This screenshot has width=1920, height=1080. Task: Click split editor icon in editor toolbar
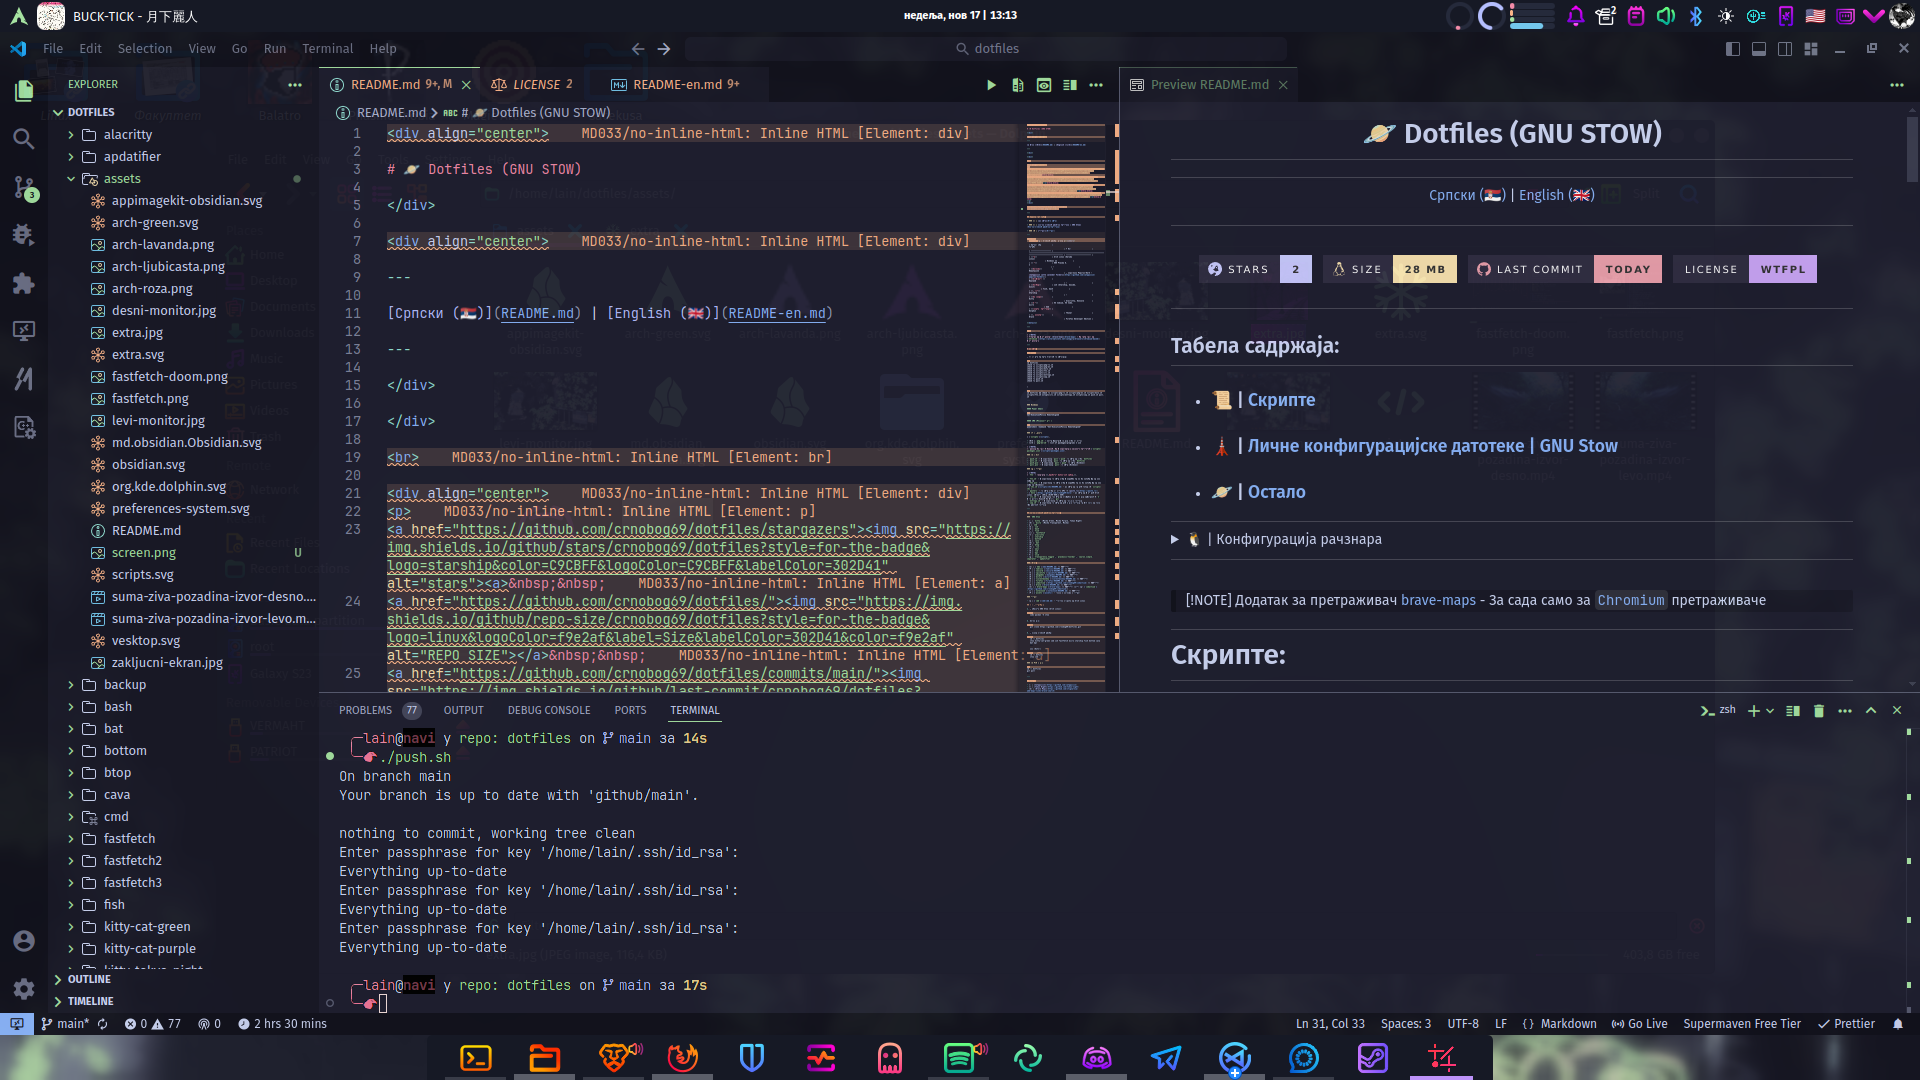coord(1070,85)
